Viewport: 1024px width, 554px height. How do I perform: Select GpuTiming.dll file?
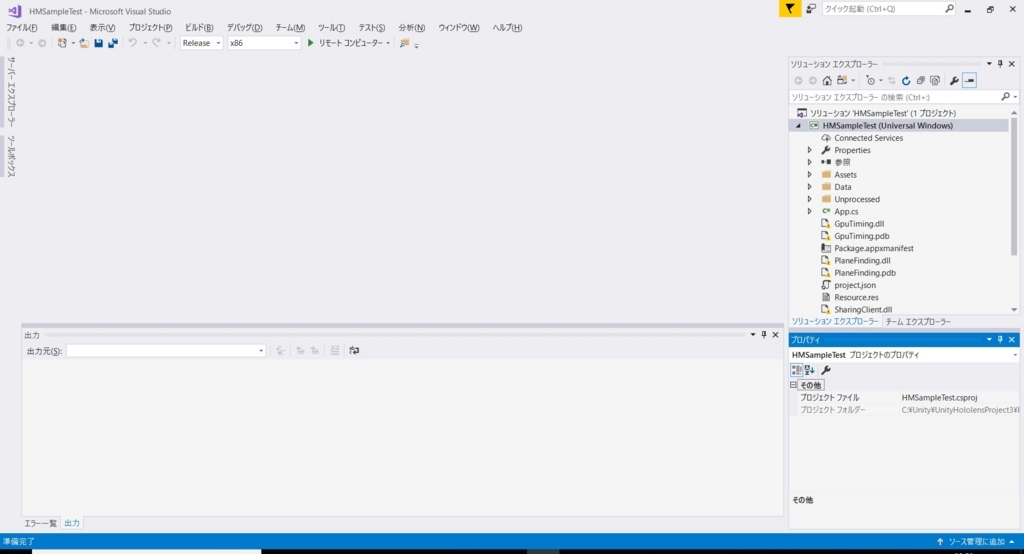(x=859, y=223)
